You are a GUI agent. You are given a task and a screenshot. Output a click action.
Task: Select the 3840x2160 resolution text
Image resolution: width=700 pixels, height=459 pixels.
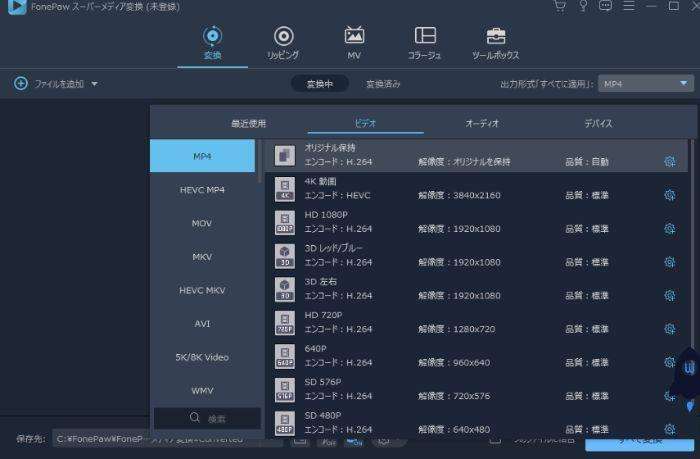click(477, 195)
